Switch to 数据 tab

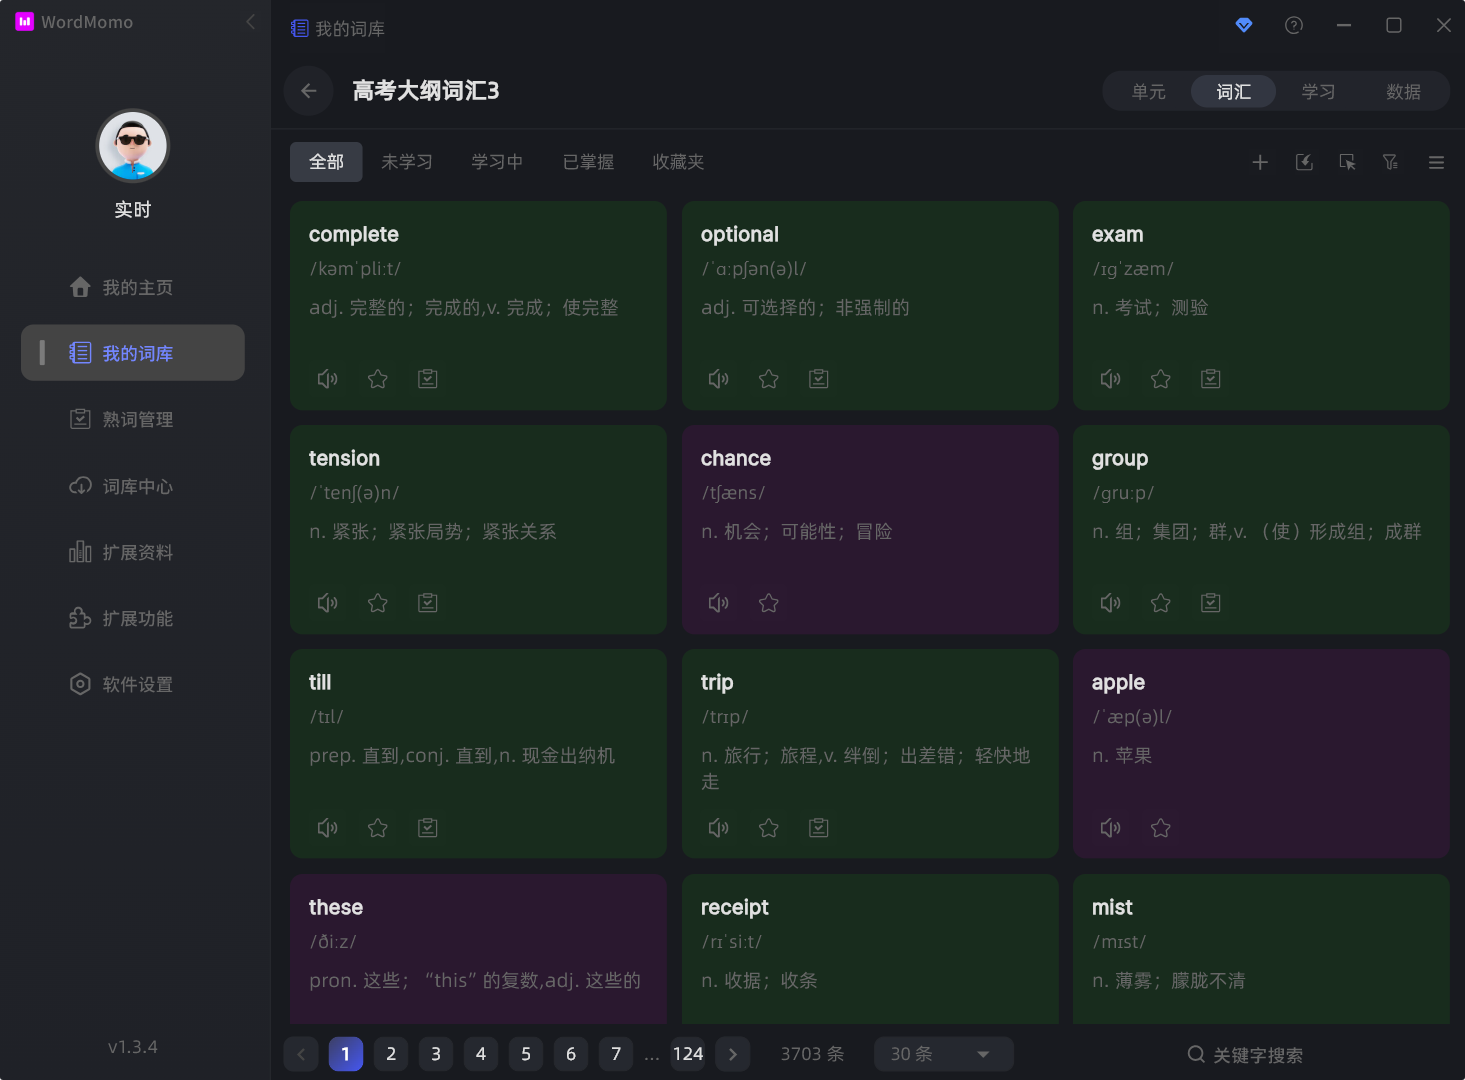(x=1403, y=91)
